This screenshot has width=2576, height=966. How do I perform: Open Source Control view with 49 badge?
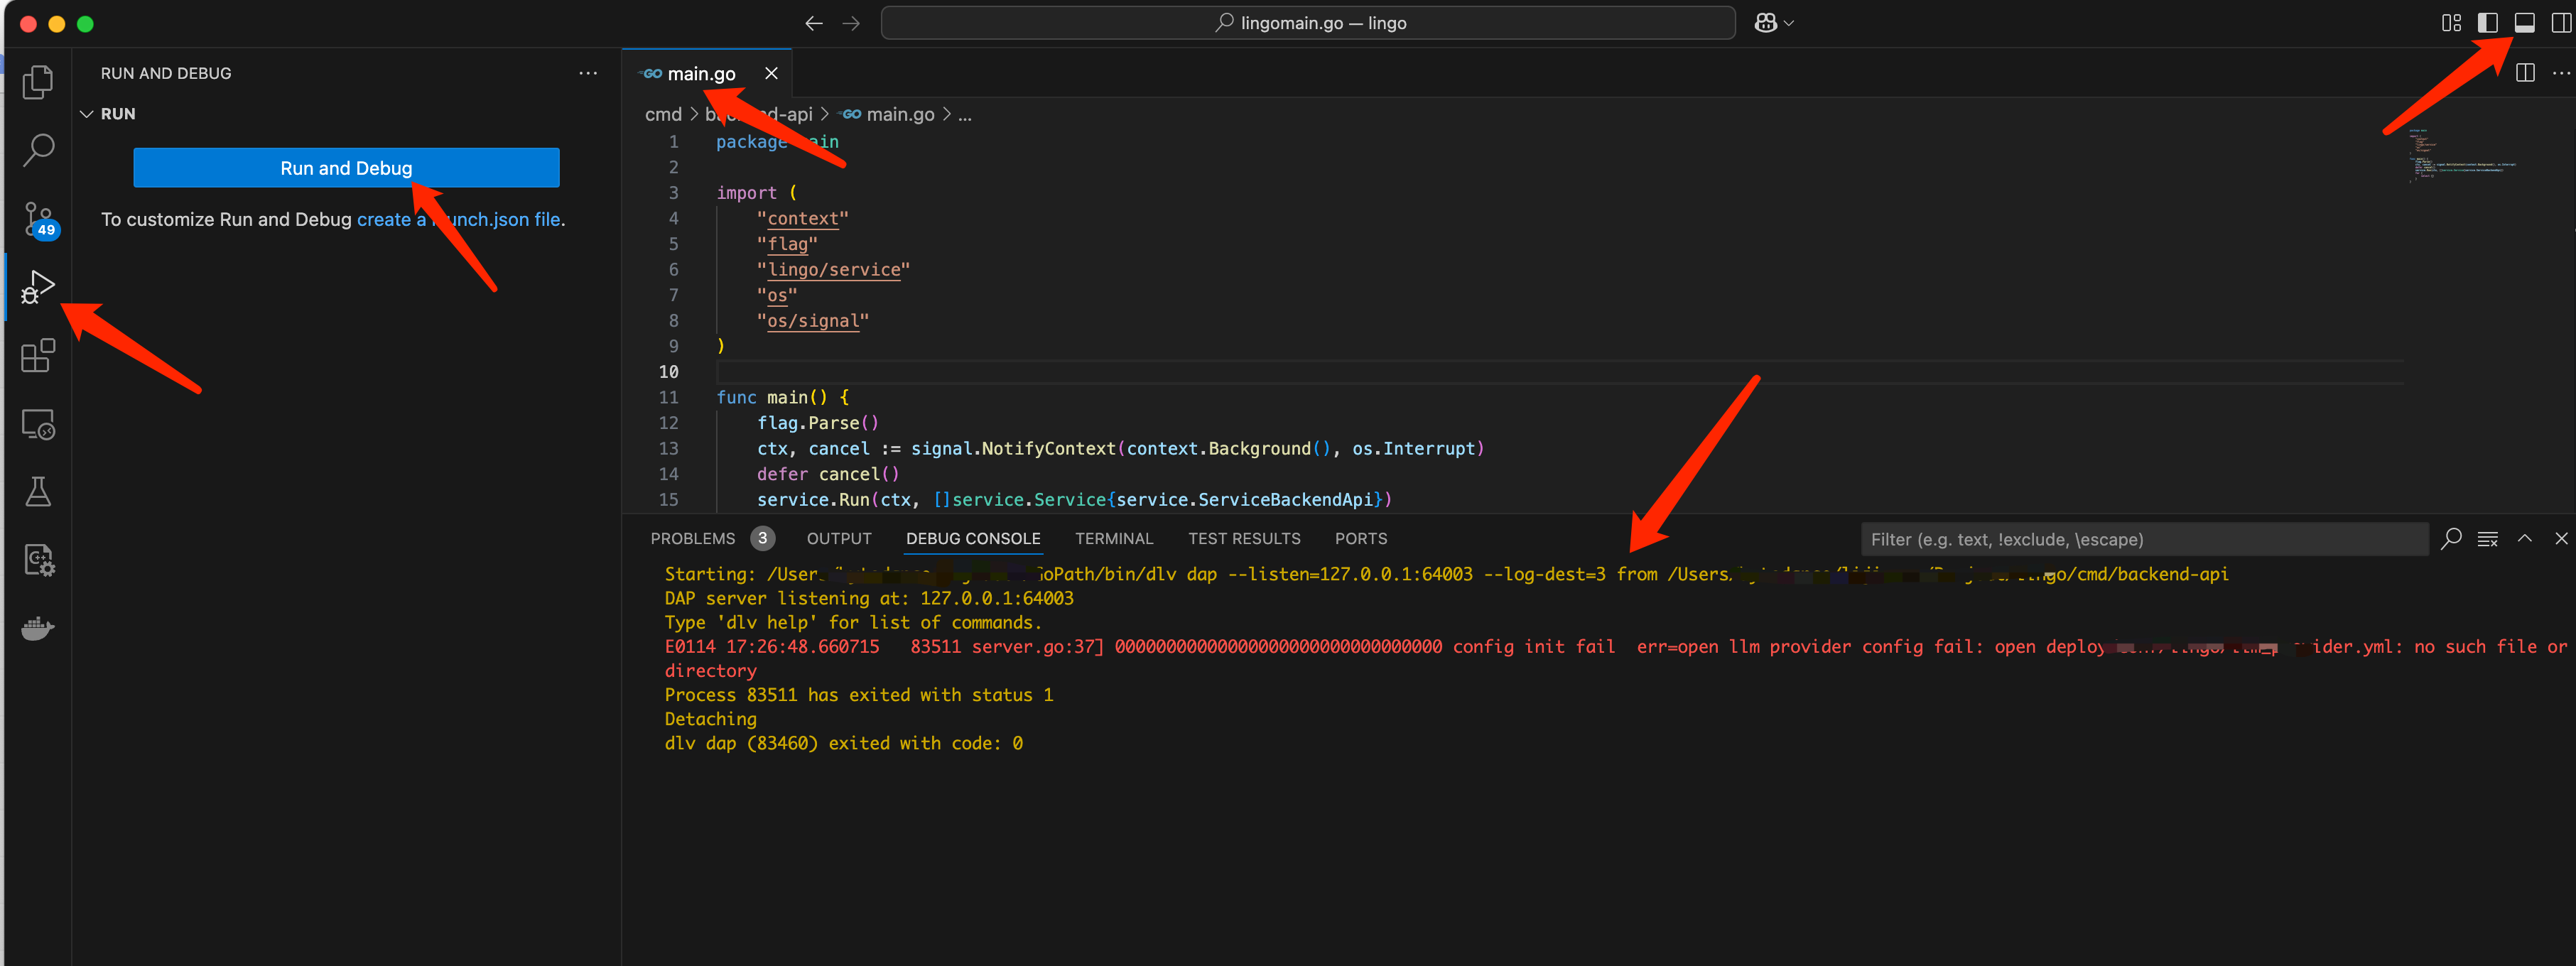tap(40, 219)
